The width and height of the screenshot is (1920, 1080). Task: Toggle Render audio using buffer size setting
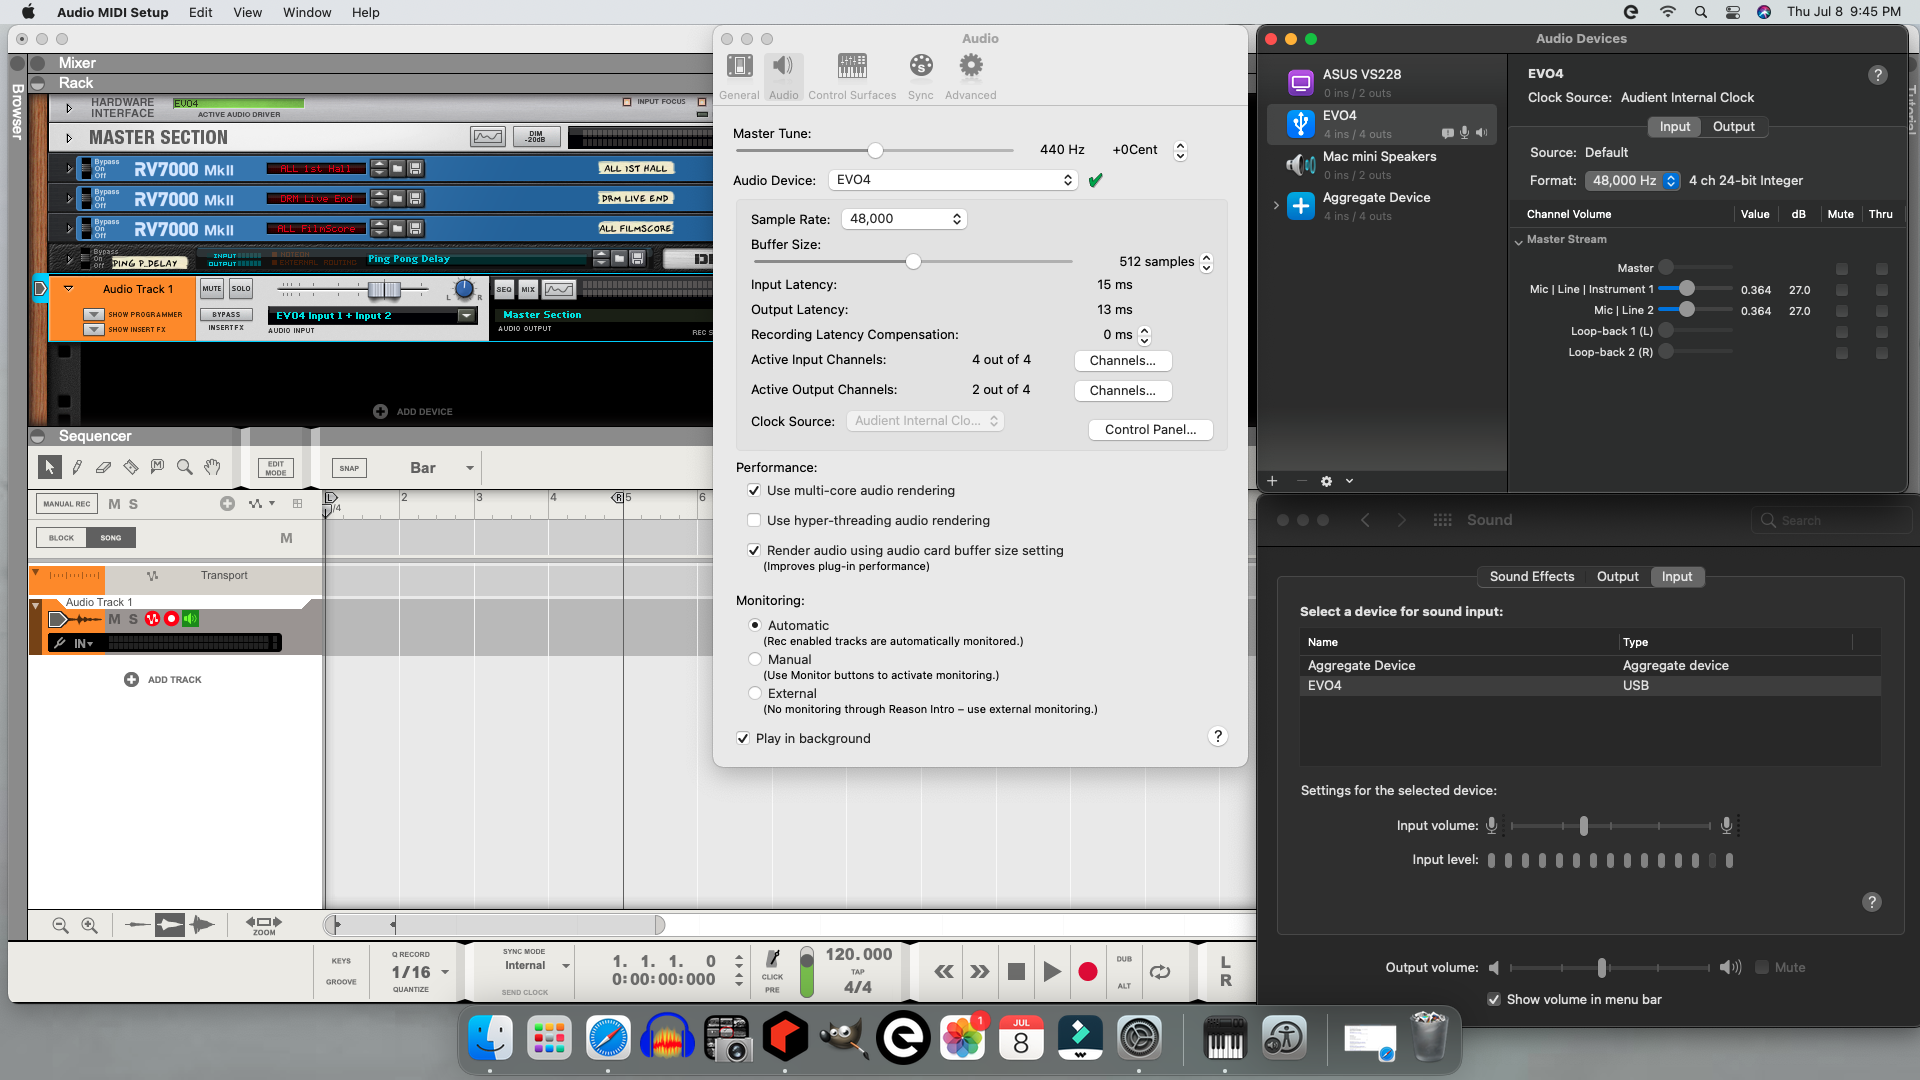click(754, 551)
